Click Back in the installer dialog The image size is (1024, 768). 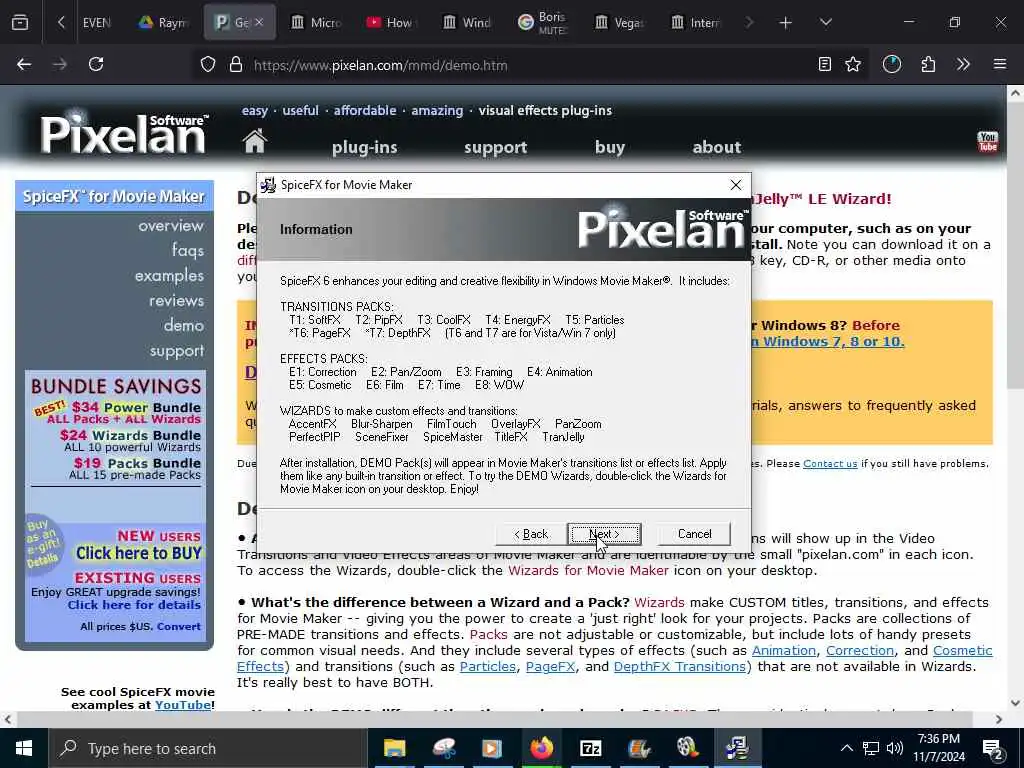pos(531,534)
